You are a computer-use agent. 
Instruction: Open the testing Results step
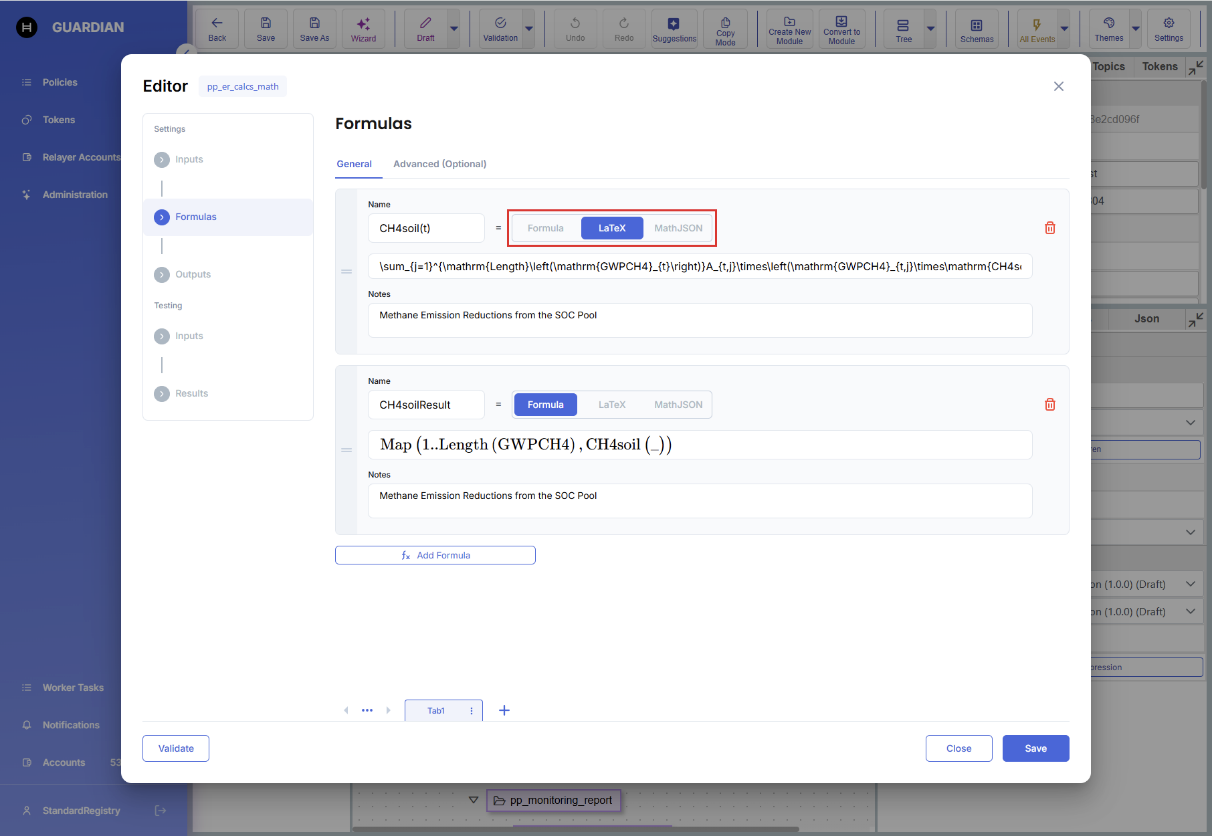191,393
